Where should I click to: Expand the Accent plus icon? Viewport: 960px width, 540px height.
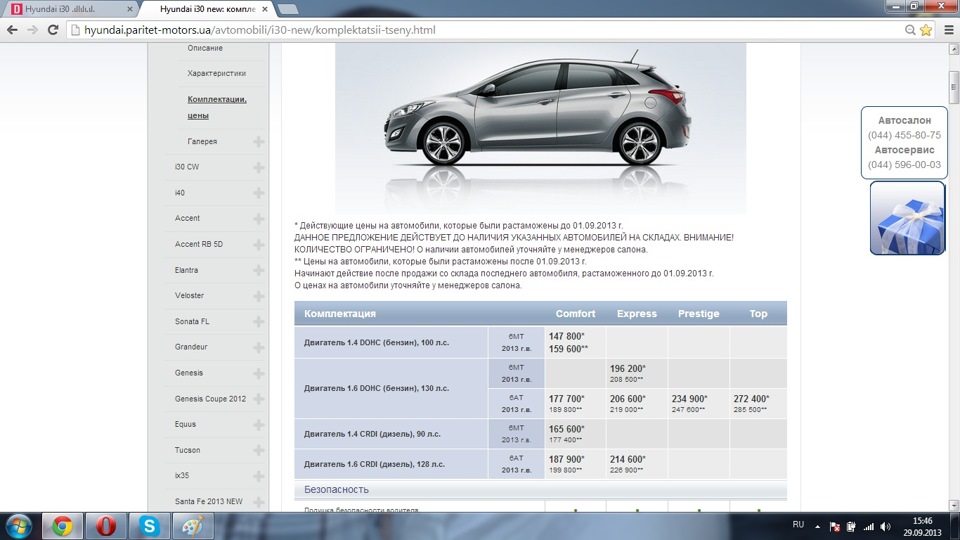pyautogui.click(x=258, y=219)
